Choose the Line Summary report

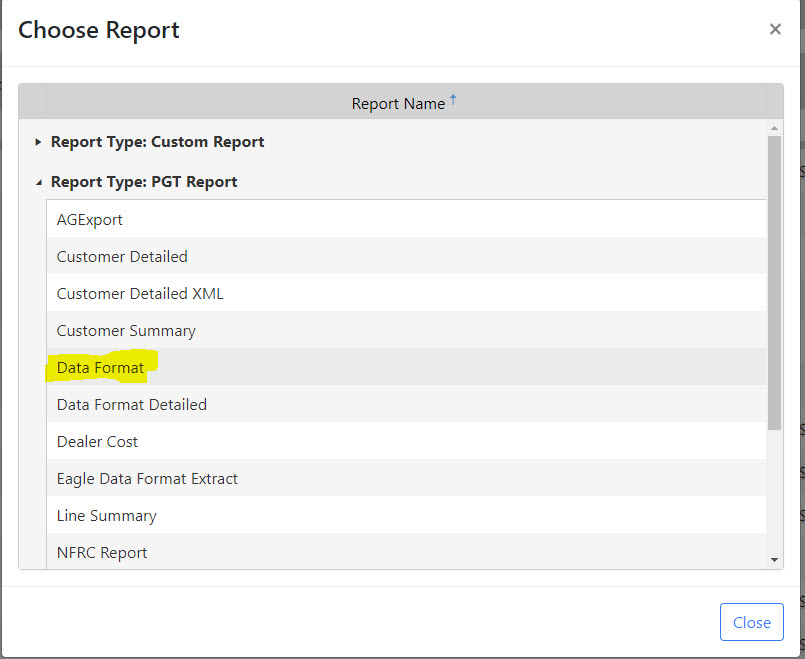(x=106, y=515)
